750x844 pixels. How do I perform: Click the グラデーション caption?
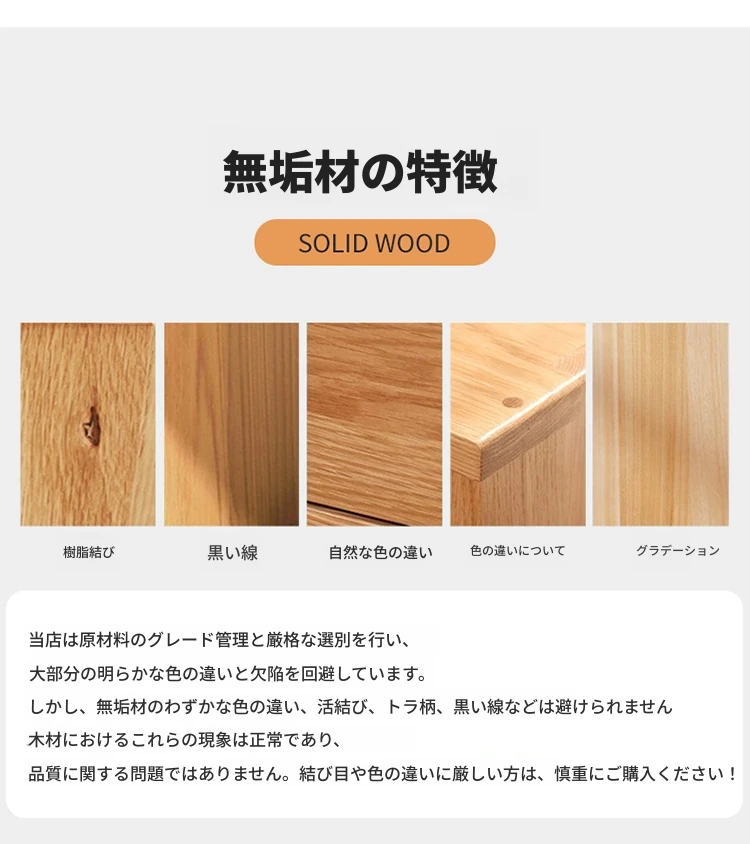click(x=678, y=550)
